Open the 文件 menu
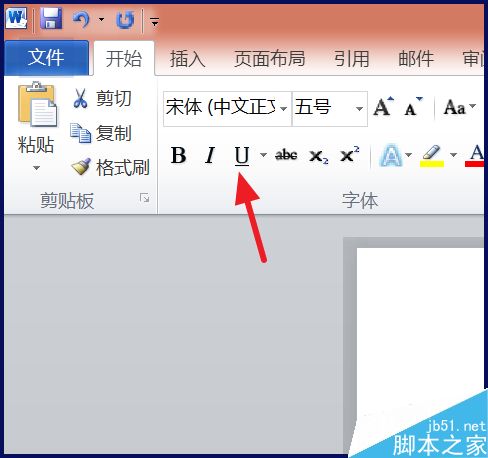 [46, 58]
